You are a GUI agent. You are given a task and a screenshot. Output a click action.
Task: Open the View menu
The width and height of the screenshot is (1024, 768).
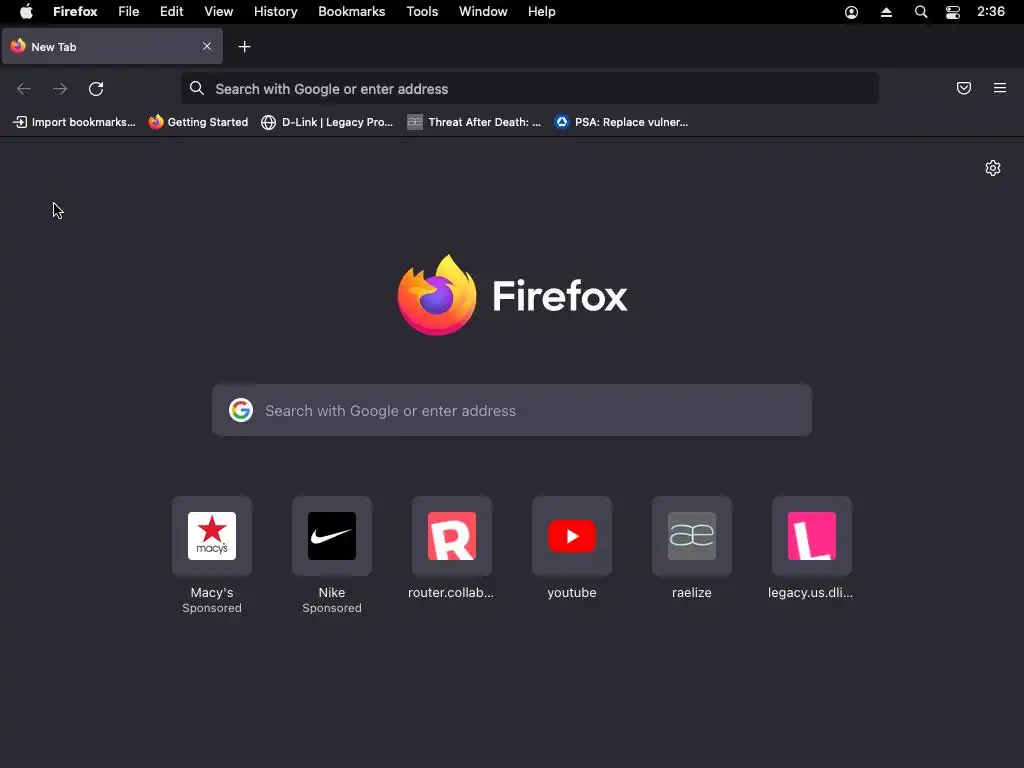coord(219,12)
